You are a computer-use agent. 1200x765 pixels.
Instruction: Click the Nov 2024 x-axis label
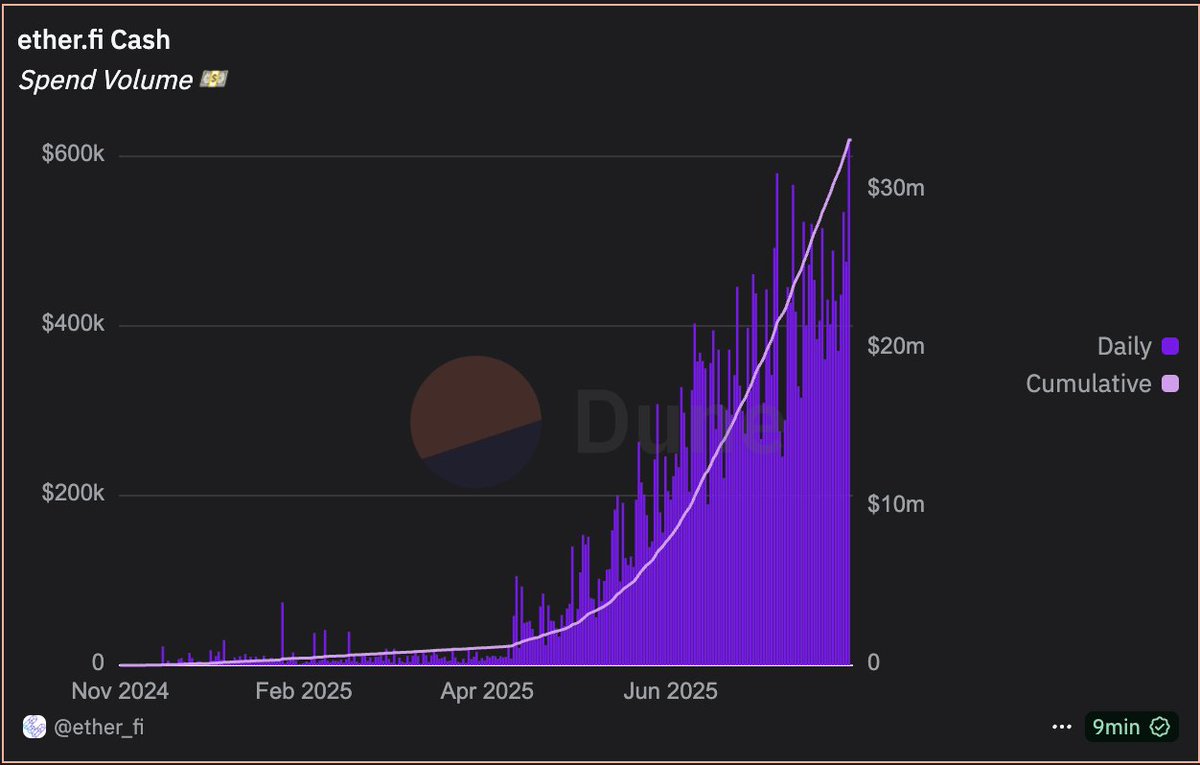119,691
